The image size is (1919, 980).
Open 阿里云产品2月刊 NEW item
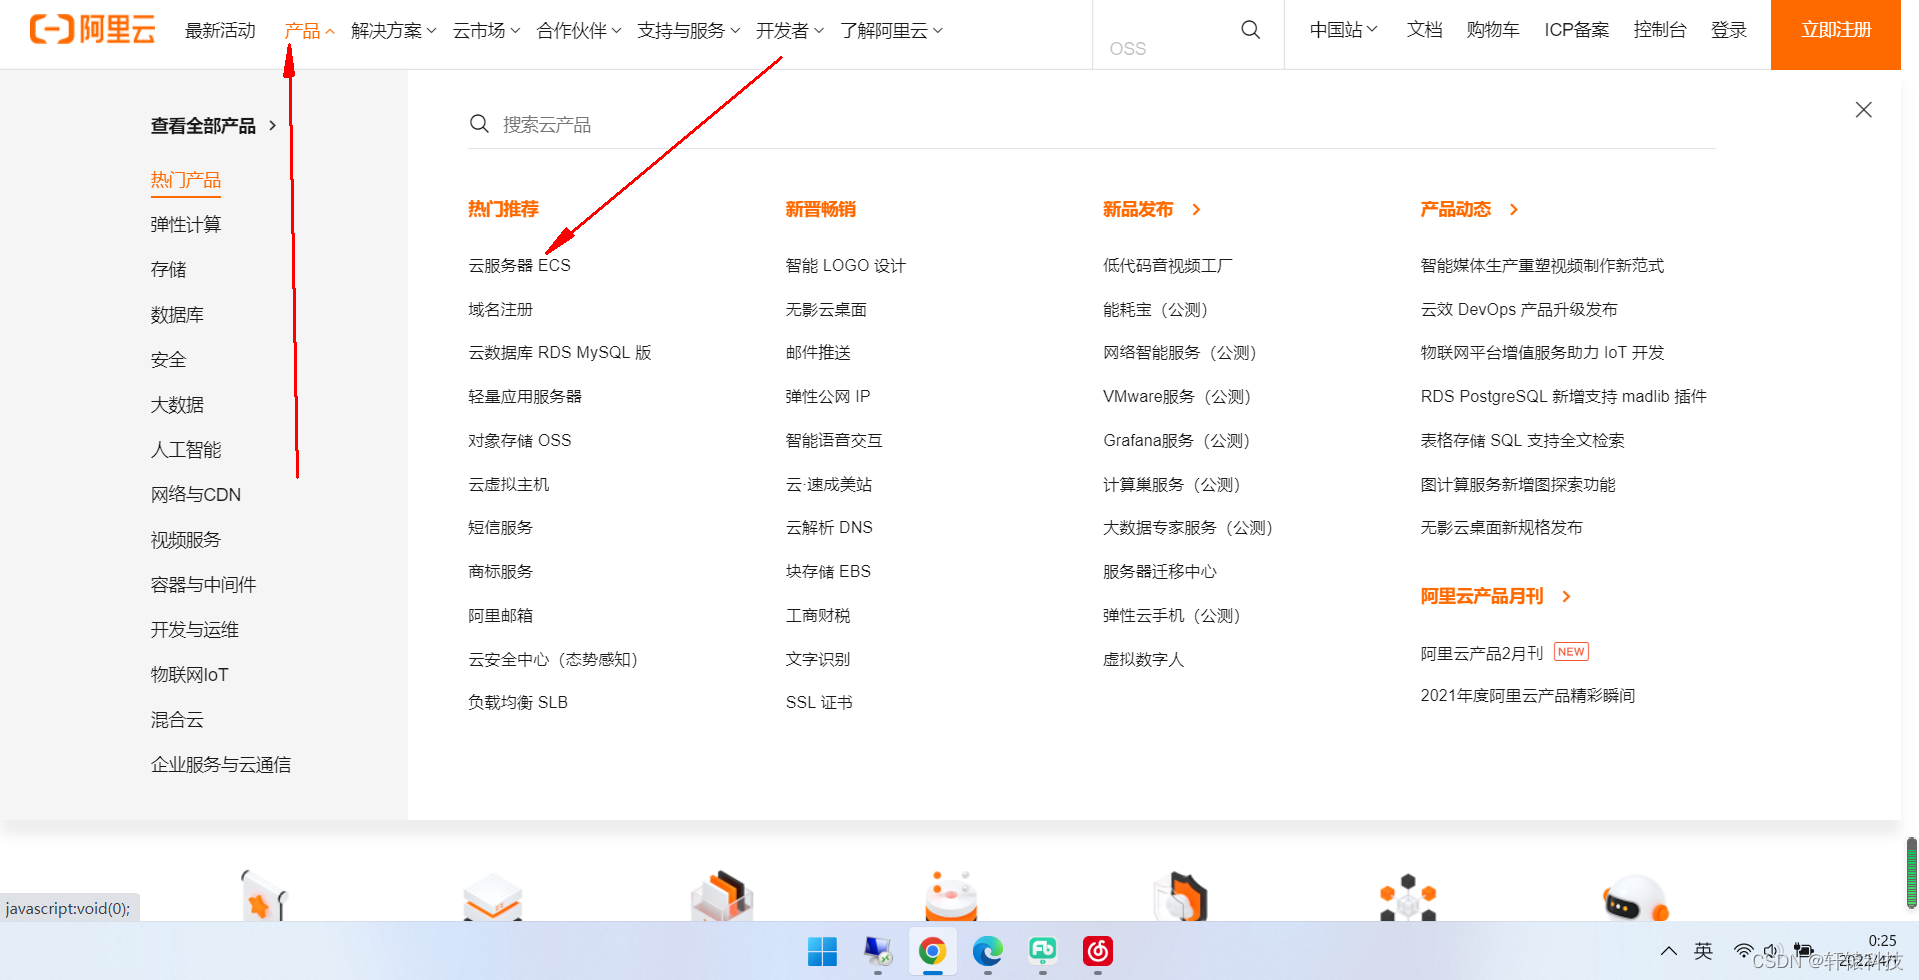pyautogui.click(x=1504, y=653)
